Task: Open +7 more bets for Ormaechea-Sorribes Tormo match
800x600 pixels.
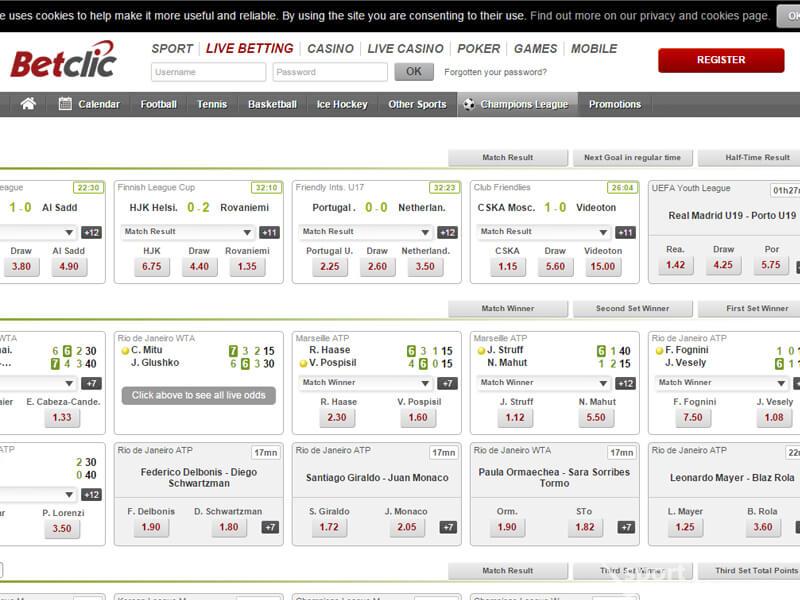Action: pos(627,527)
